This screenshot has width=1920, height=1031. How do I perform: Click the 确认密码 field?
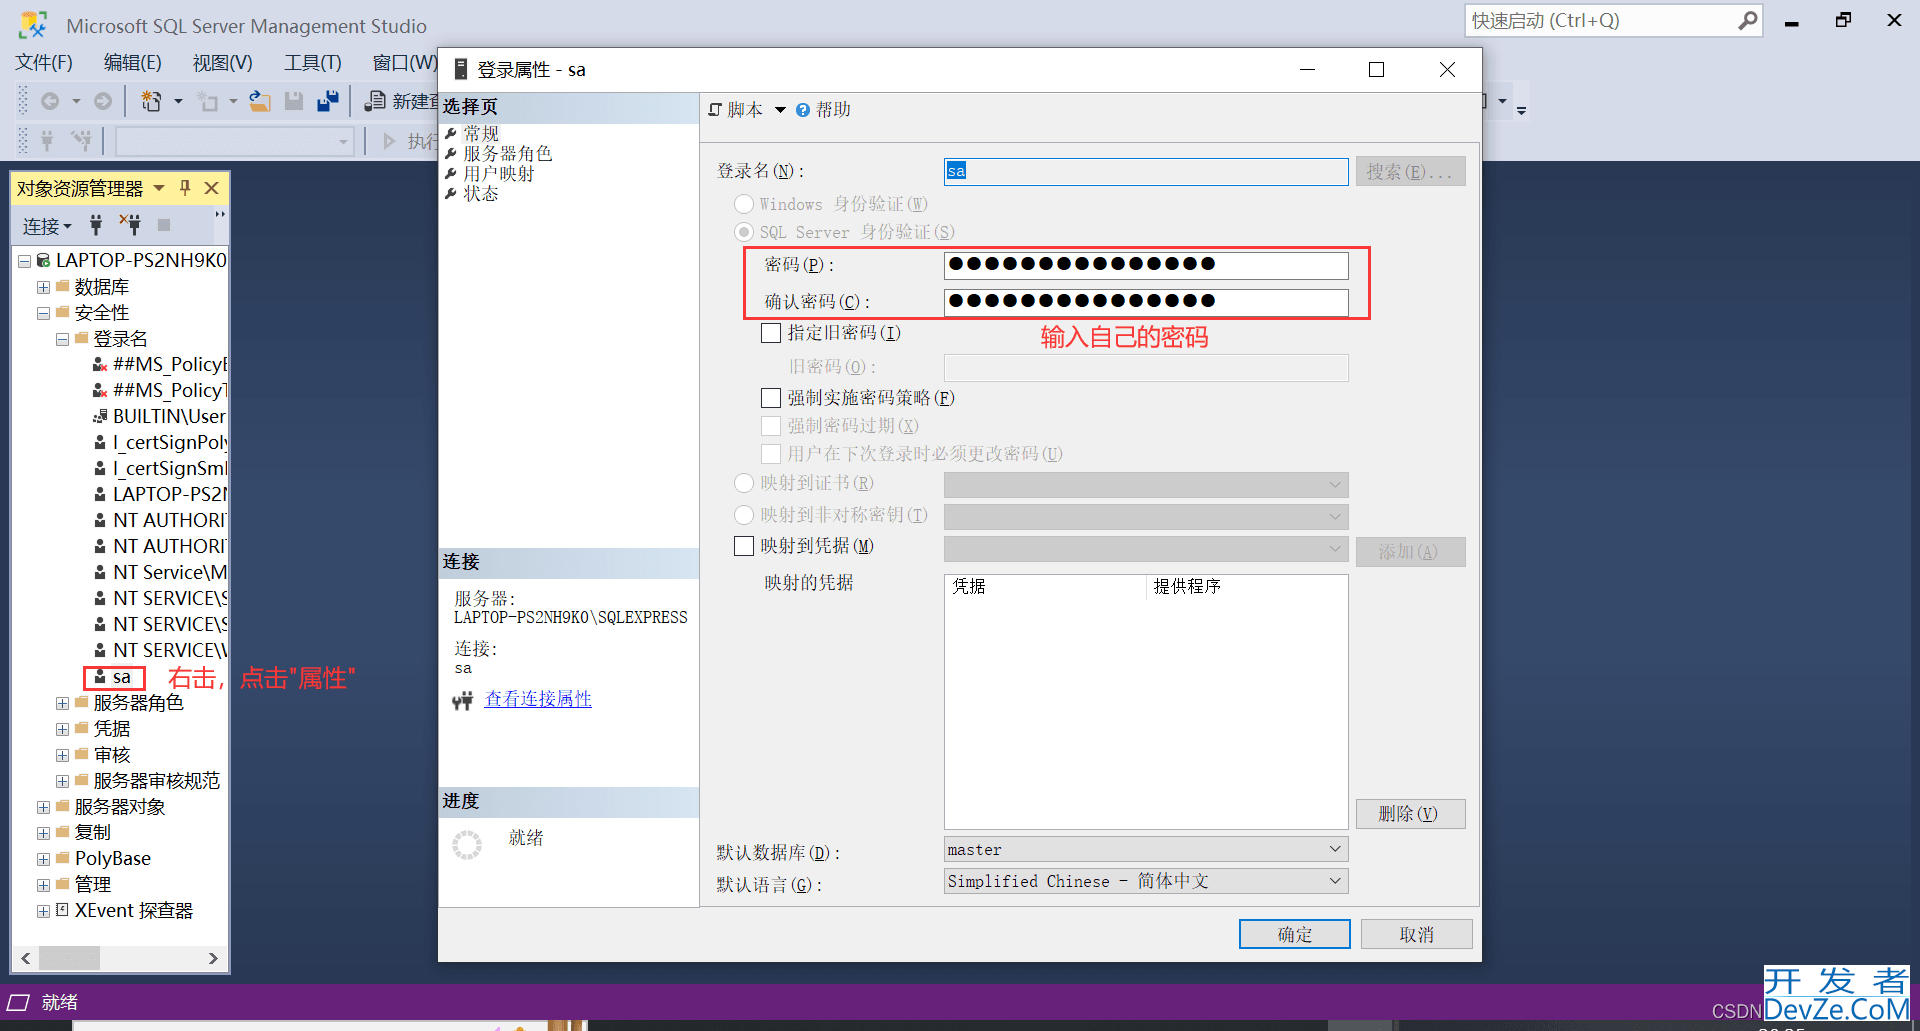tap(1146, 302)
